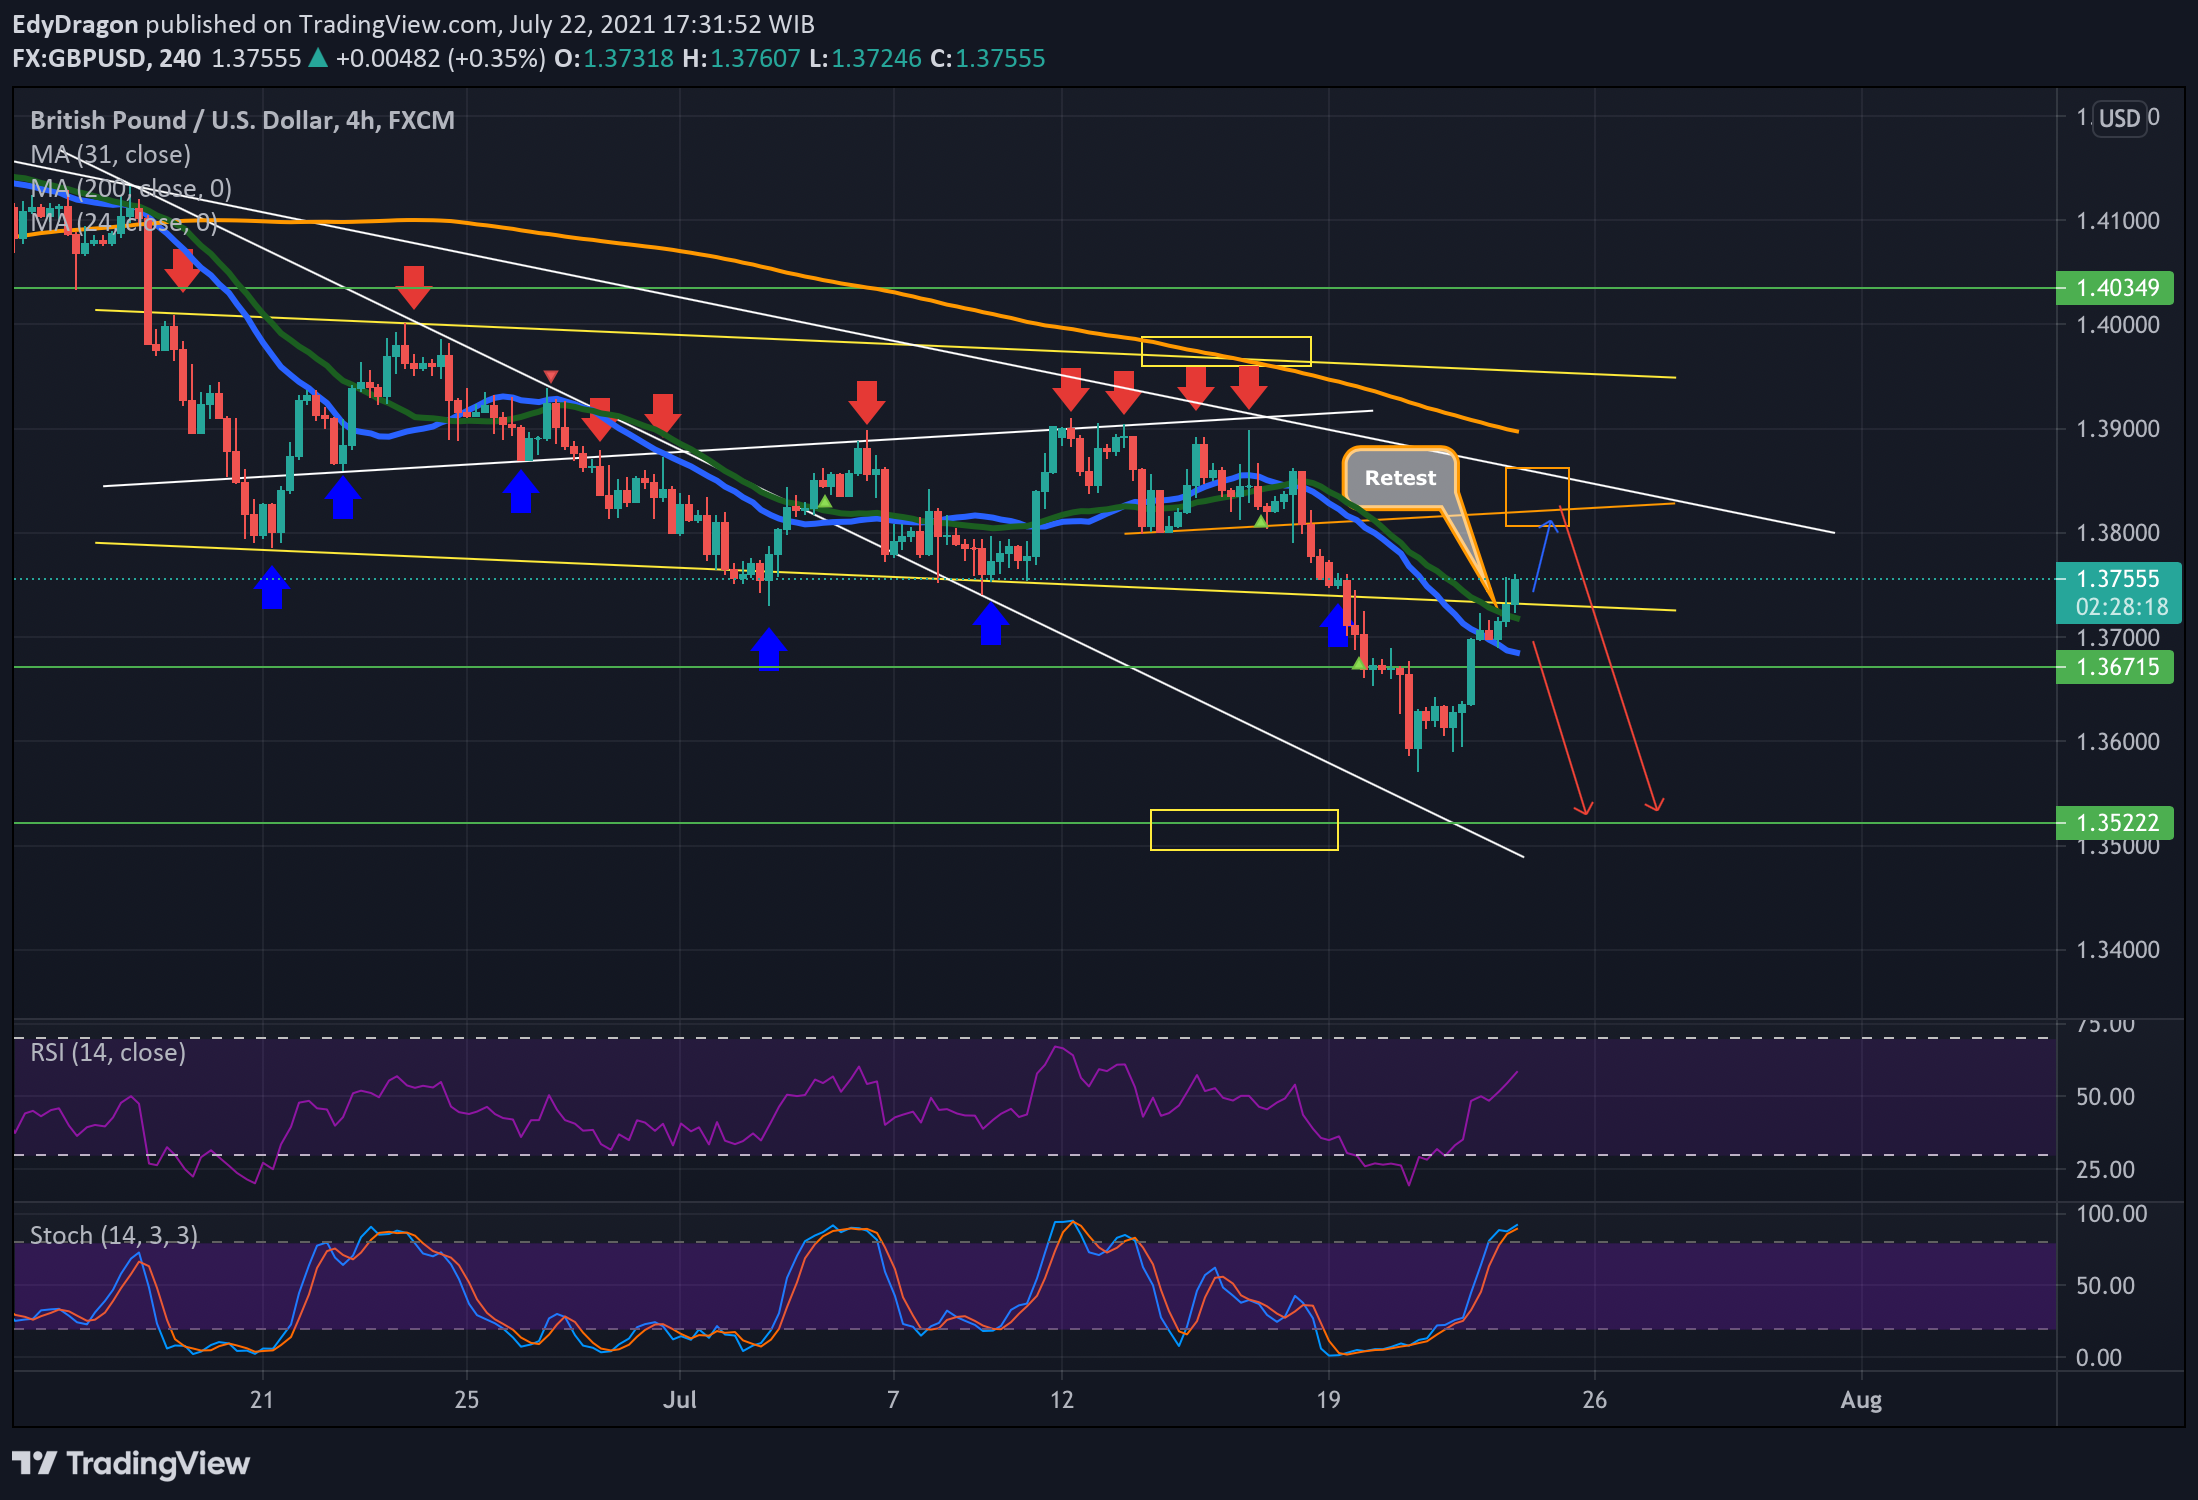Click the 12 date label on time axis

(x=1062, y=1400)
